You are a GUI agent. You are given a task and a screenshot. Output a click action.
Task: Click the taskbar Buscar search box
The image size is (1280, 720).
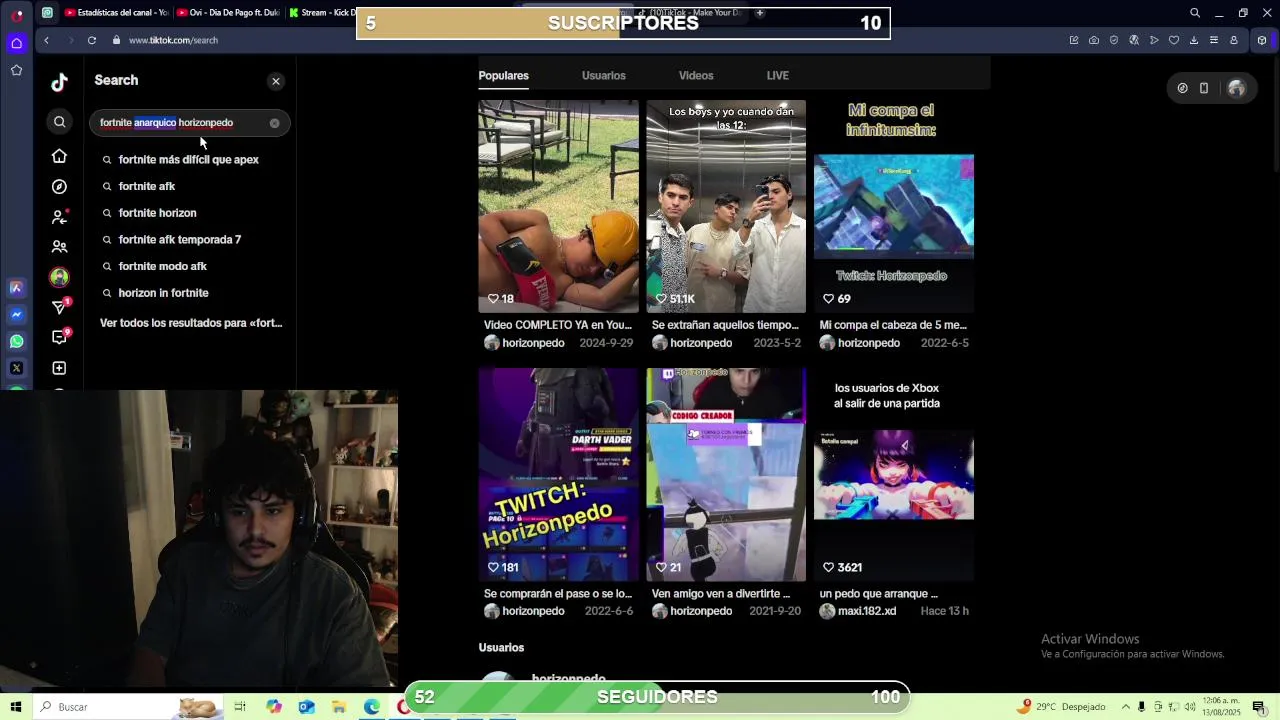pyautogui.click(x=128, y=707)
